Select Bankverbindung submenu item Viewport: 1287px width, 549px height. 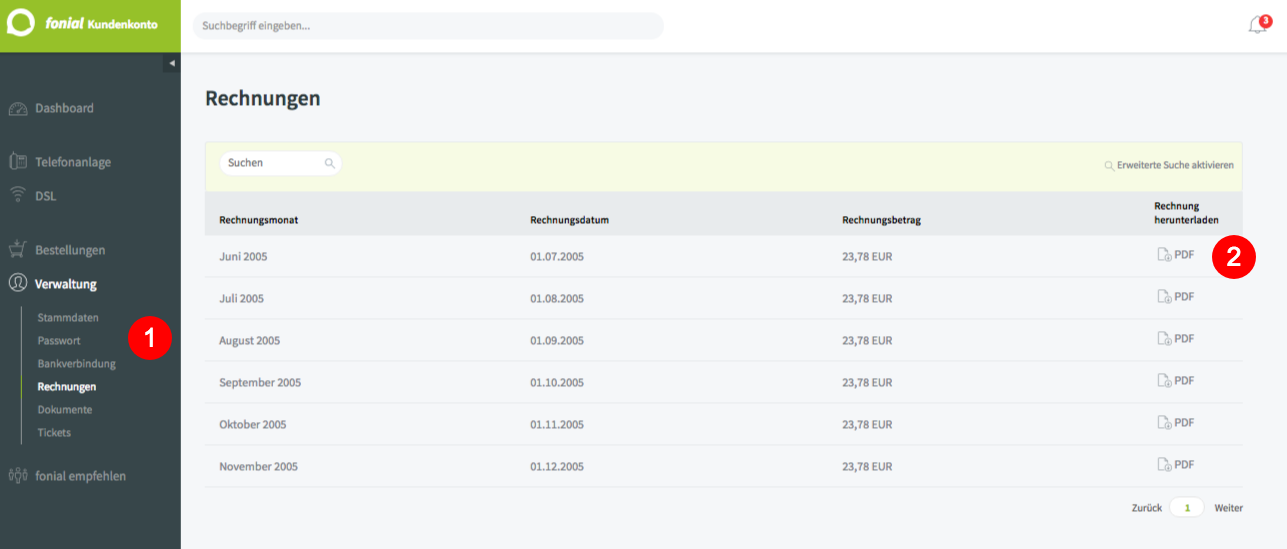[x=77, y=364]
